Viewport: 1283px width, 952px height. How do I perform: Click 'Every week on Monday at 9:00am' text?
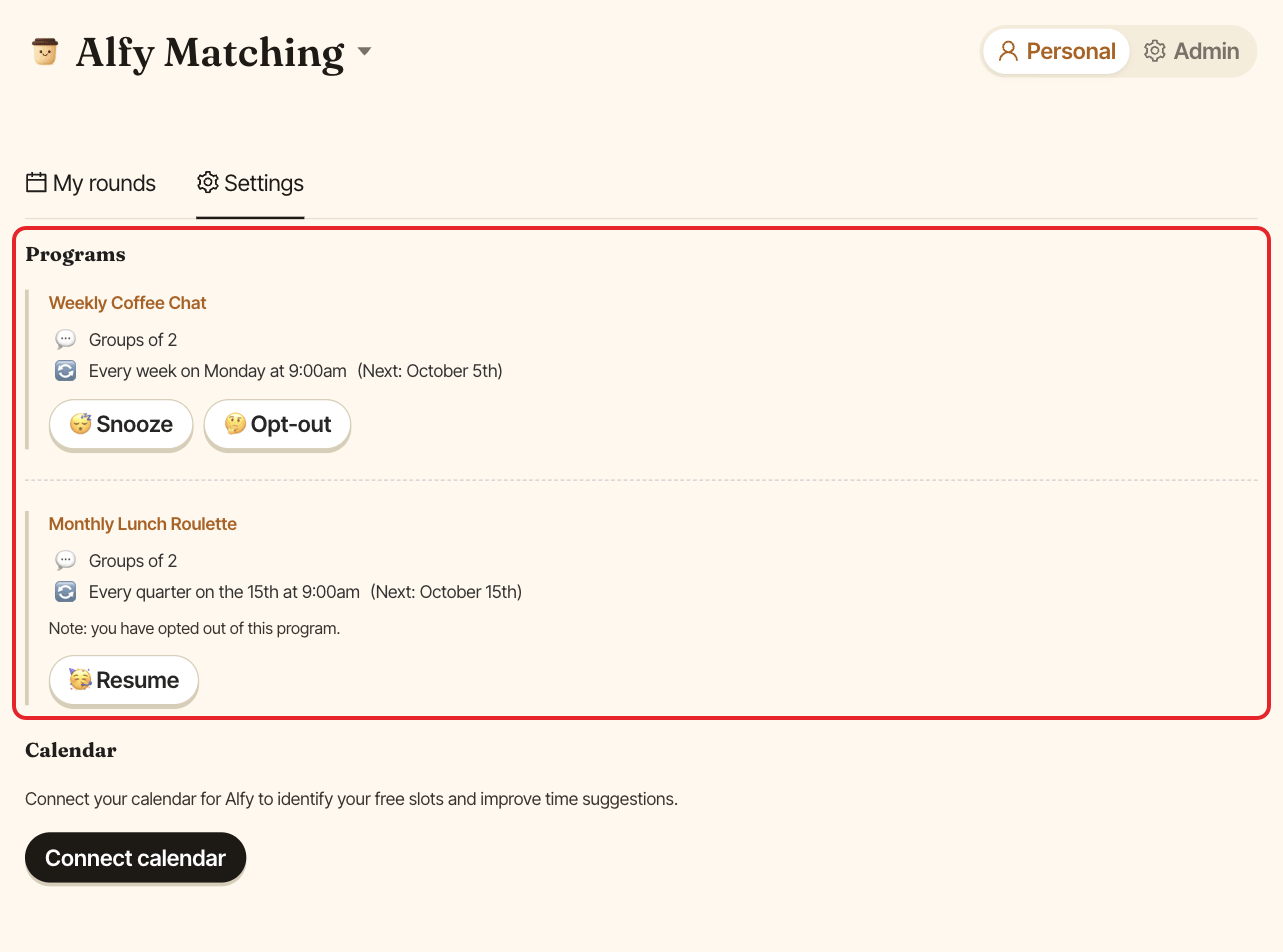(218, 371)
